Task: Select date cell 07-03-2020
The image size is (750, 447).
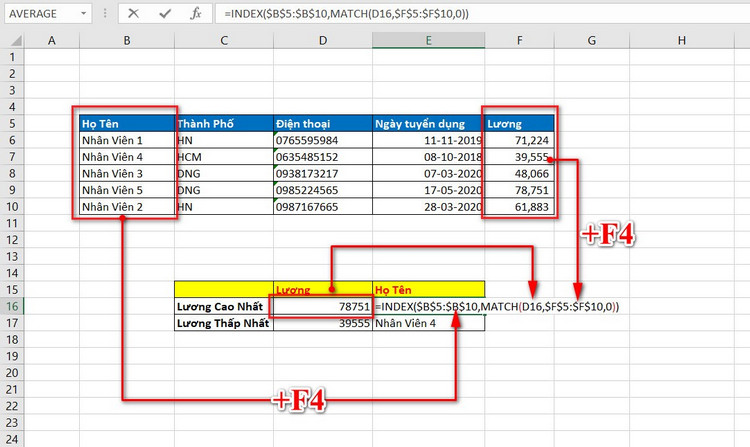Action: point(429,174)
